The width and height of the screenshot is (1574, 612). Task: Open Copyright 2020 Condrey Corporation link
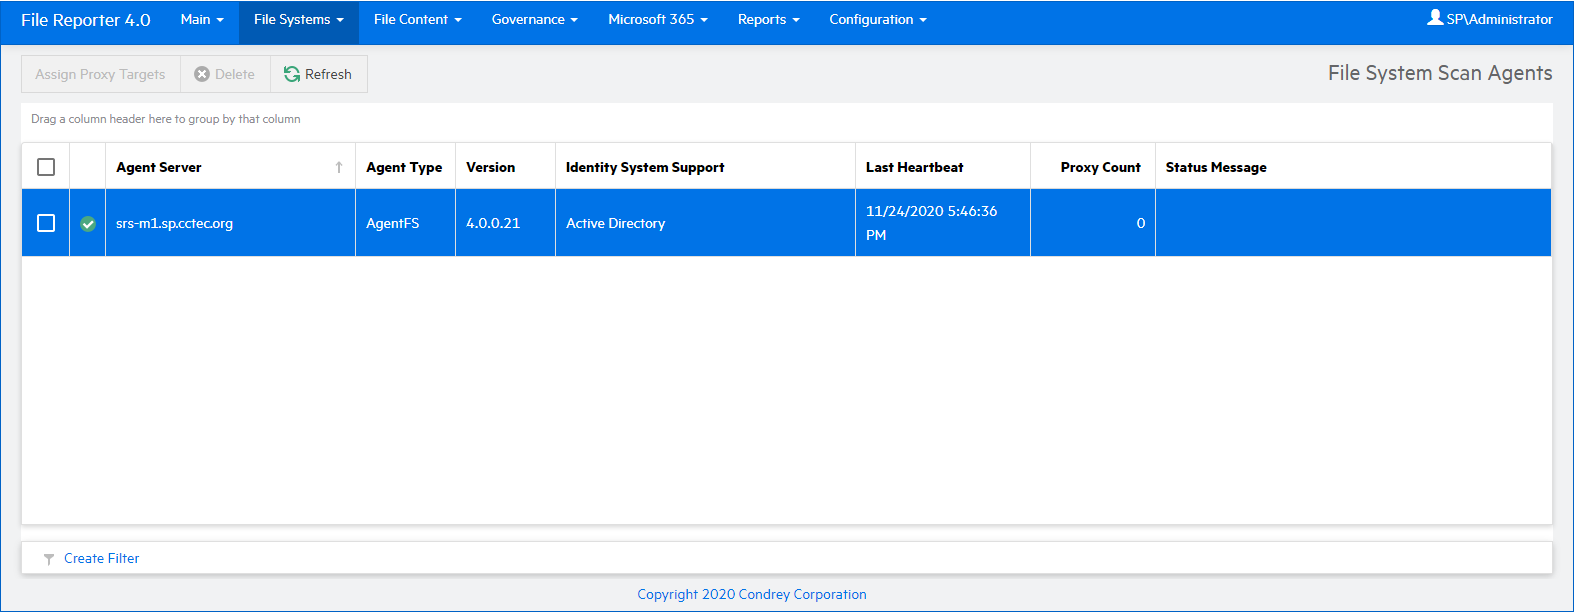pyautogui.click(x=752, y=594)
